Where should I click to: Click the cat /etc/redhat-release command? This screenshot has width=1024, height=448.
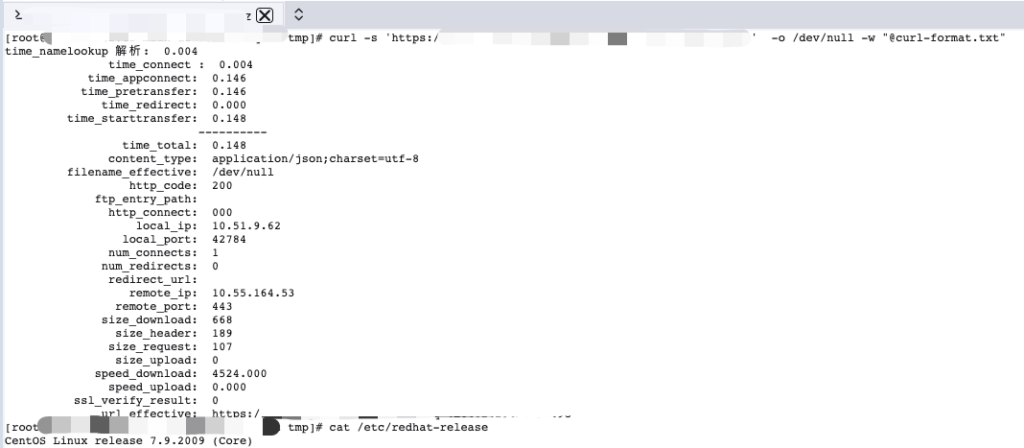[409, 427]
